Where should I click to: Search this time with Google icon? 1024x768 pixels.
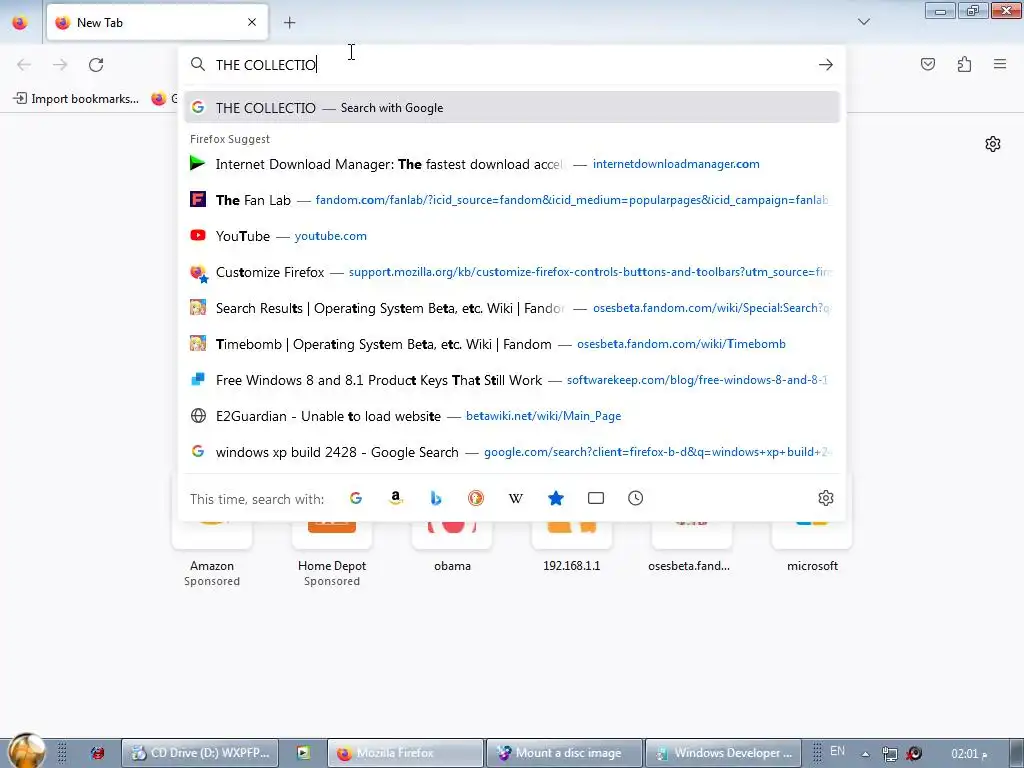point(356,498)
